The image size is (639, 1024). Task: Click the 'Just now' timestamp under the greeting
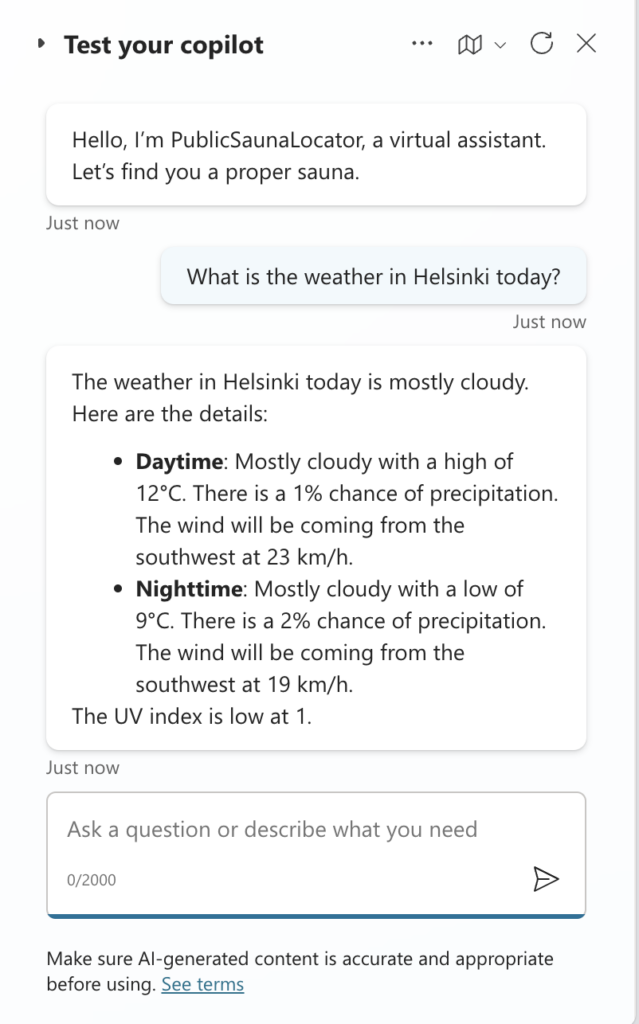click(x=83, y=223)
